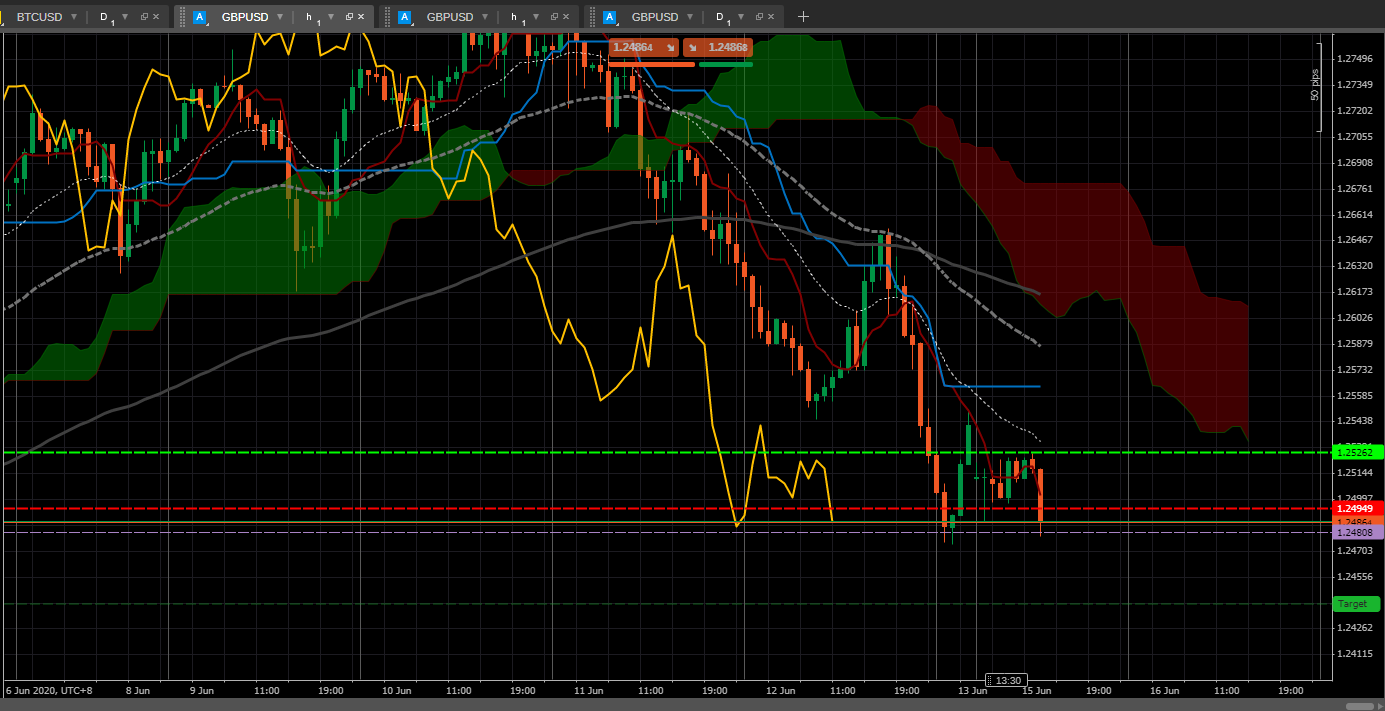Expand symbol dropdown on GBPUSD D1 tab

pyautogui.click(x=689, y=17)
